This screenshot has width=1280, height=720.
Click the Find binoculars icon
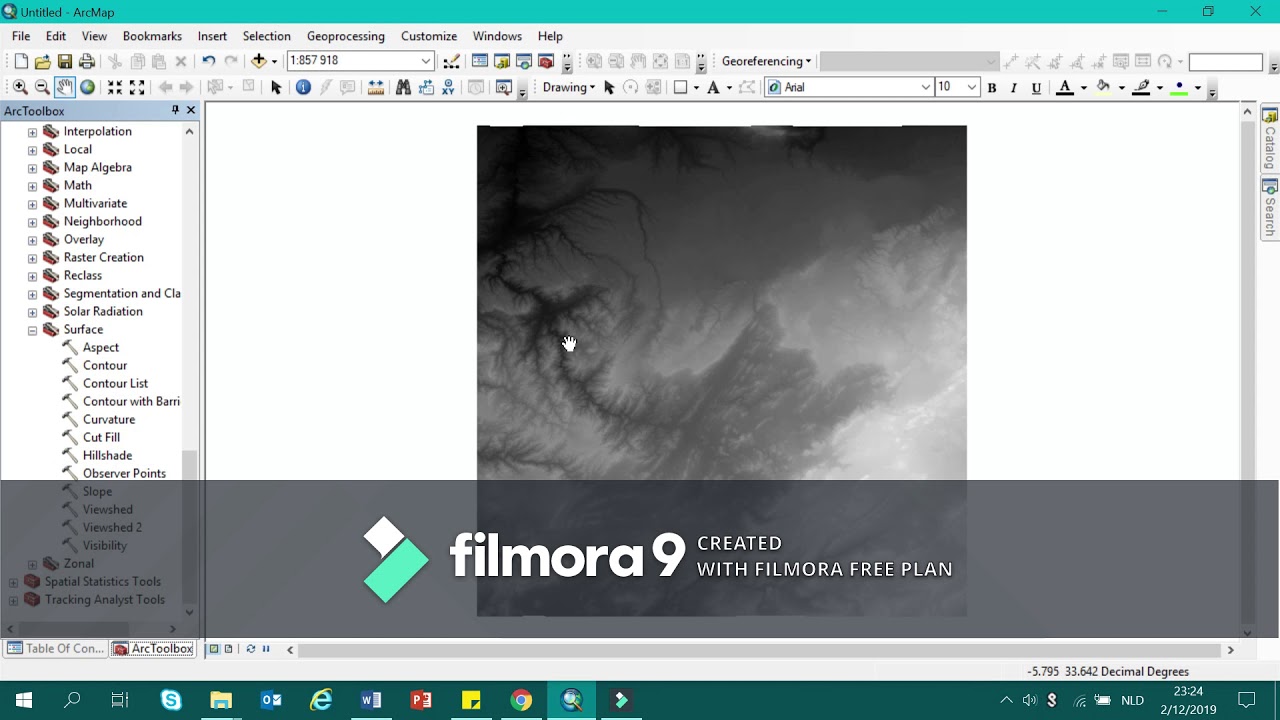click(x=403, y=87)
